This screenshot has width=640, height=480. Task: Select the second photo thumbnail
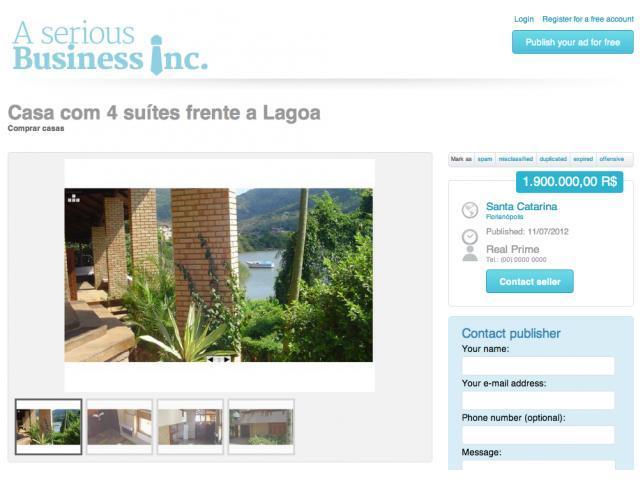pyautogui.click(x=119, y=427)
